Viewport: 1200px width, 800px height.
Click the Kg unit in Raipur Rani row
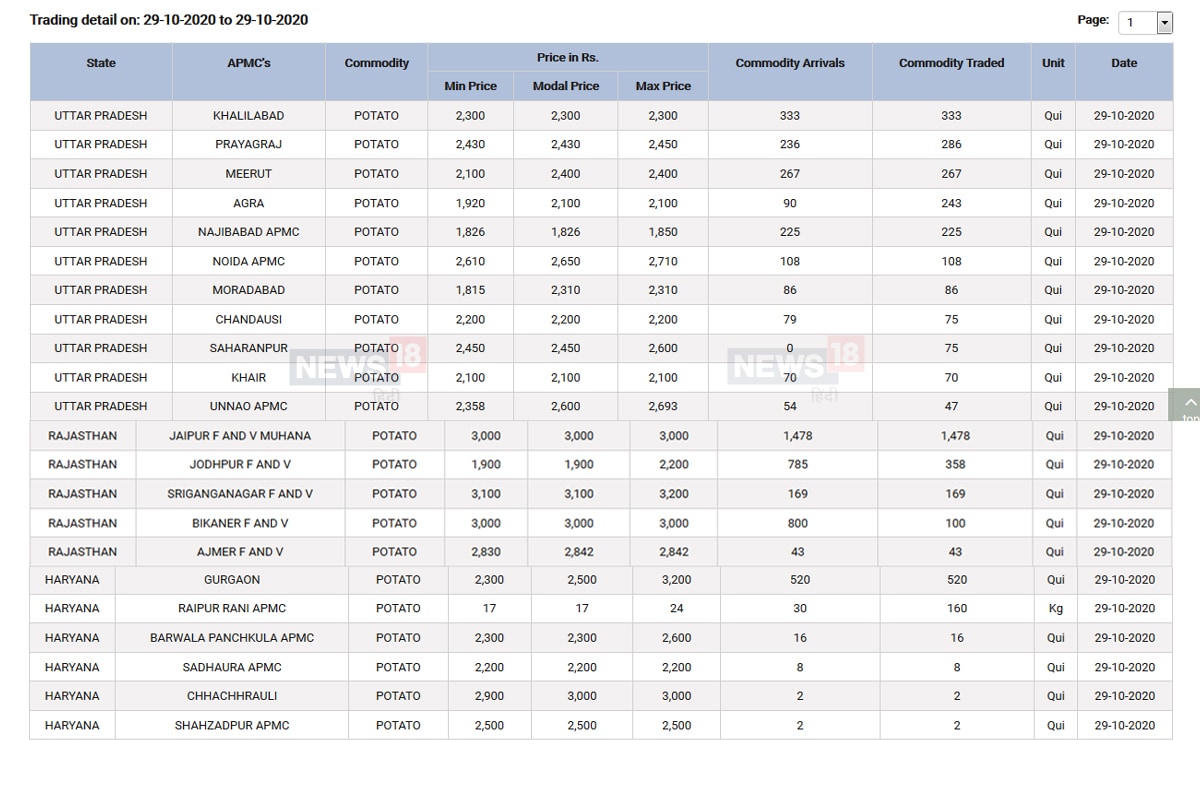pyautogui.click(x=1055, y=609)
